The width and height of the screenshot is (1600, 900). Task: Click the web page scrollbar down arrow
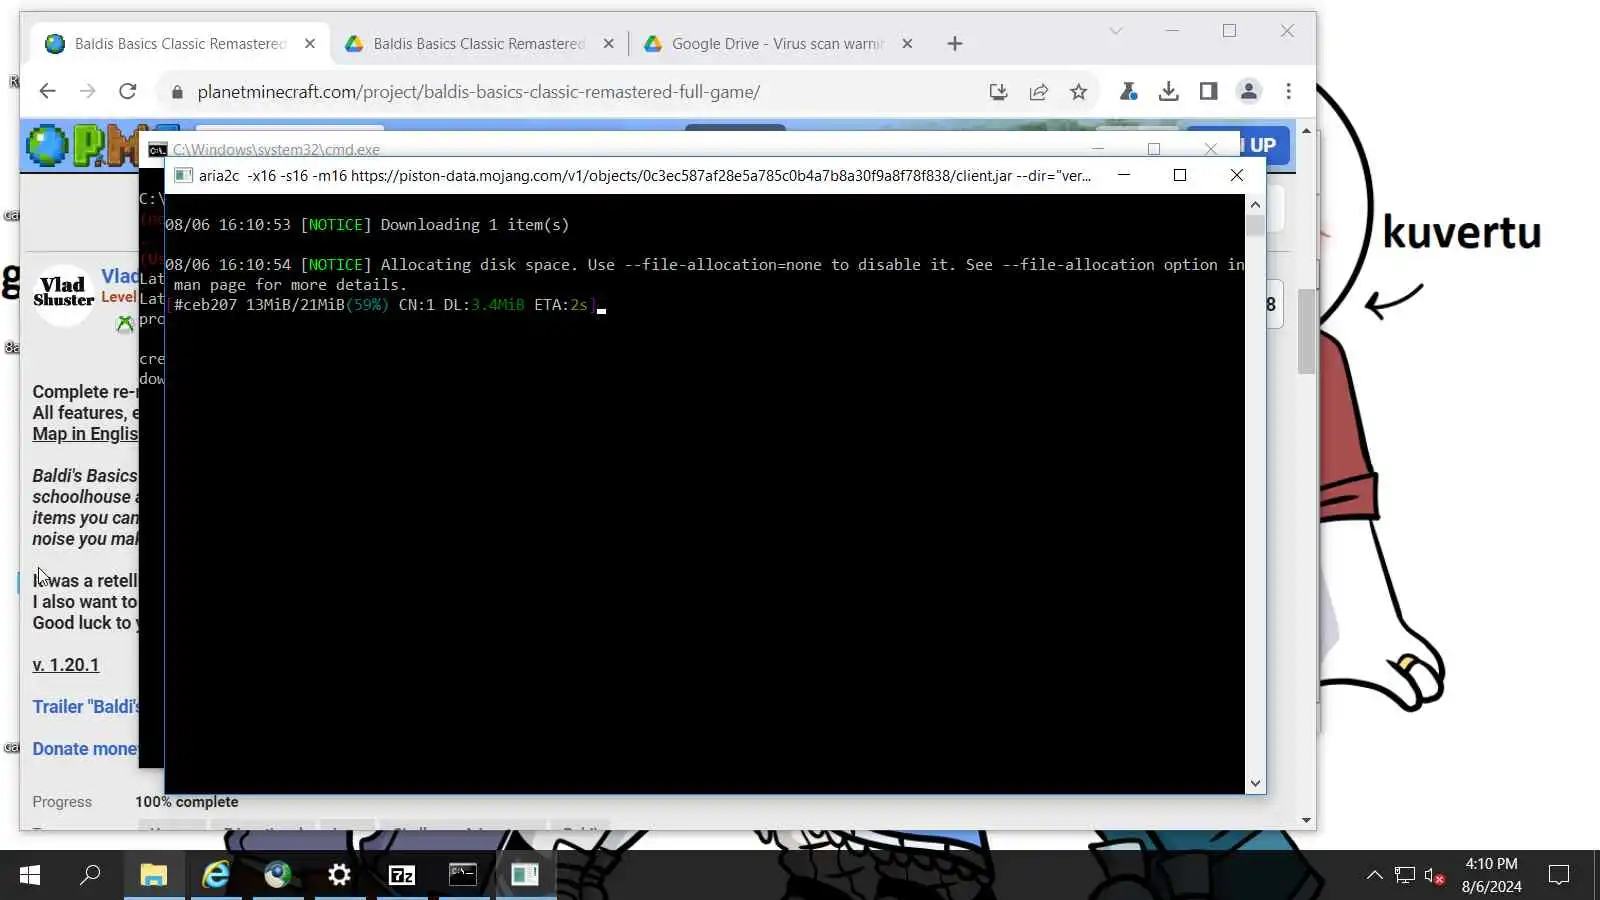[x=1306, y=821]
